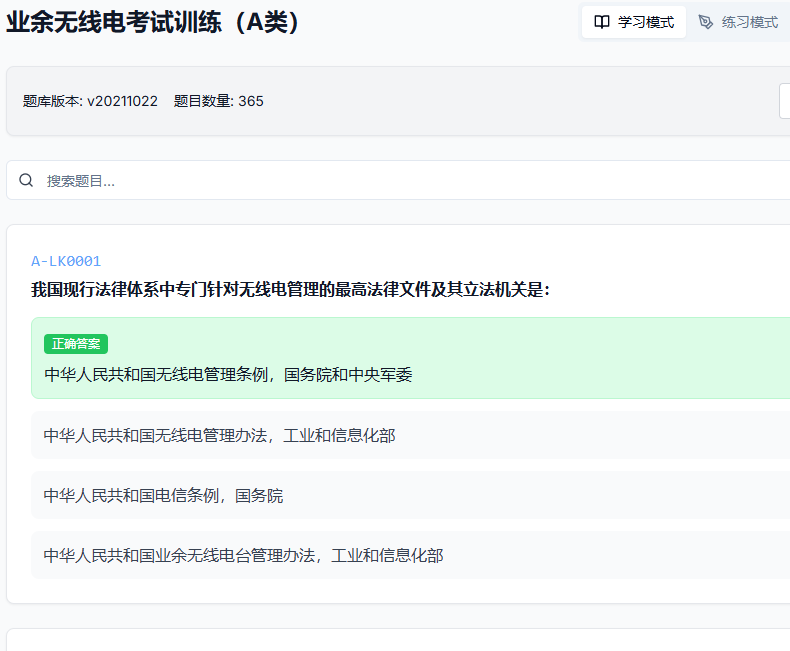Click the book icon in 学习模式 tab
The image size is (790, 651).
click(x=602, y=22)
